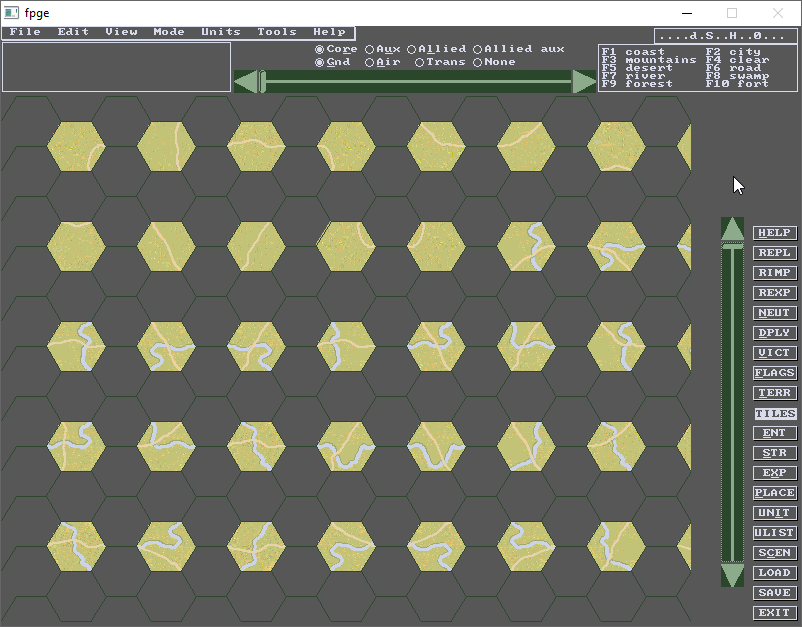Screen dimensions: 802x627
Task: Select the Allied aux radio button
Action: click(x=519, y=49)
